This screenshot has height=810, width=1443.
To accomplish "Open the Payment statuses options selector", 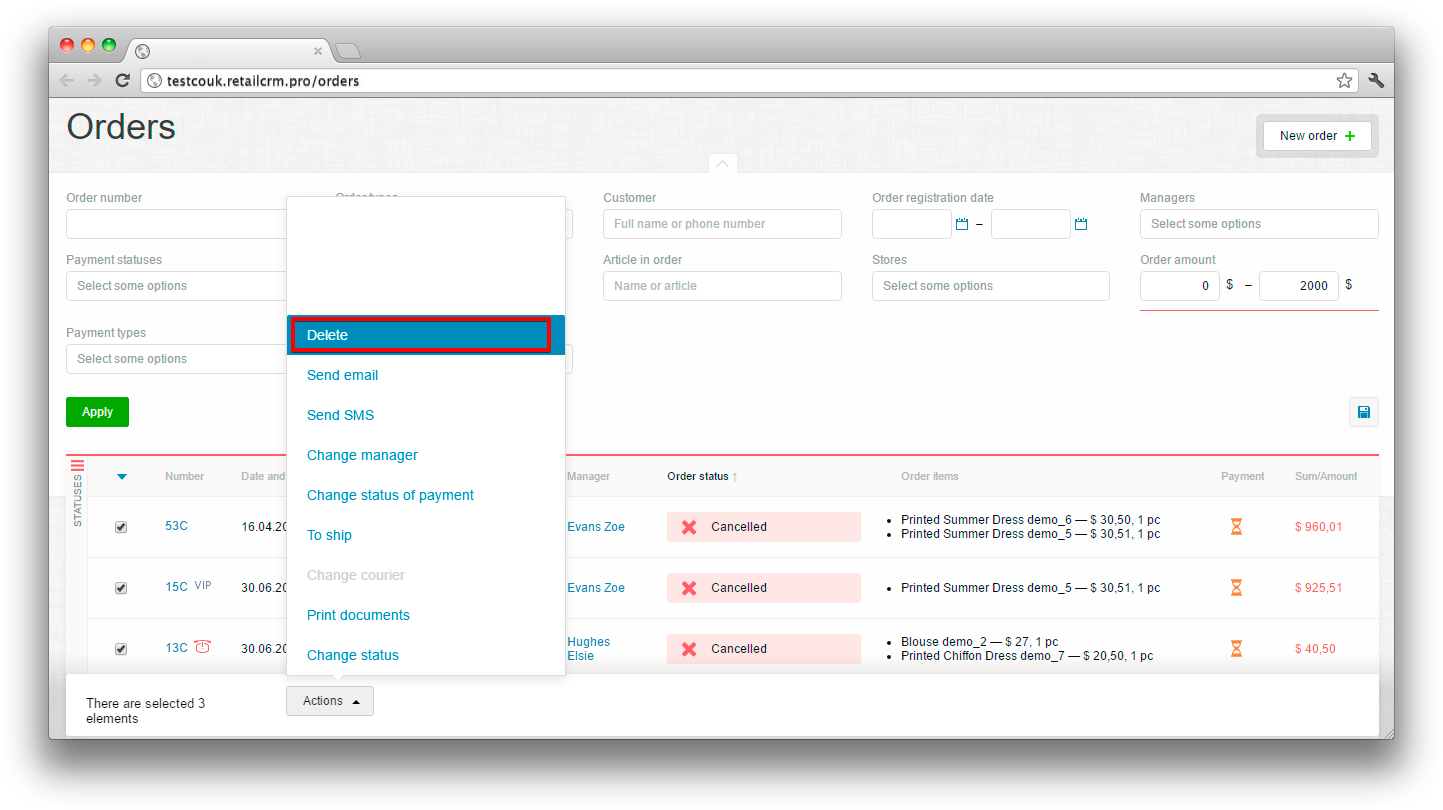I will [x=177, y=286].
